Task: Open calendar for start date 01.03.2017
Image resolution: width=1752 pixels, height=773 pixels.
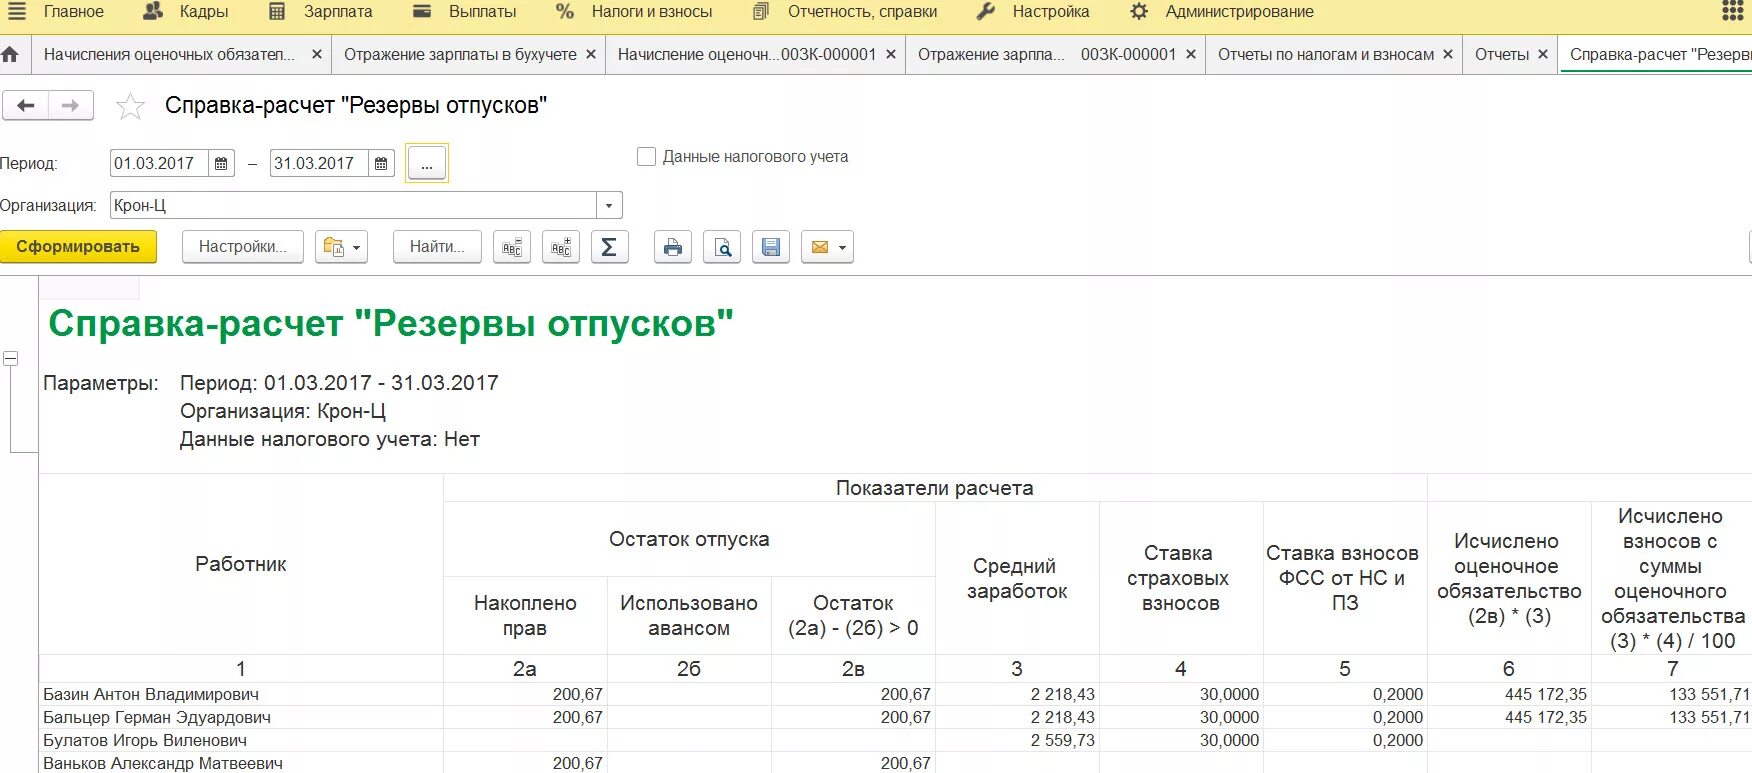Action: (221, 164)
